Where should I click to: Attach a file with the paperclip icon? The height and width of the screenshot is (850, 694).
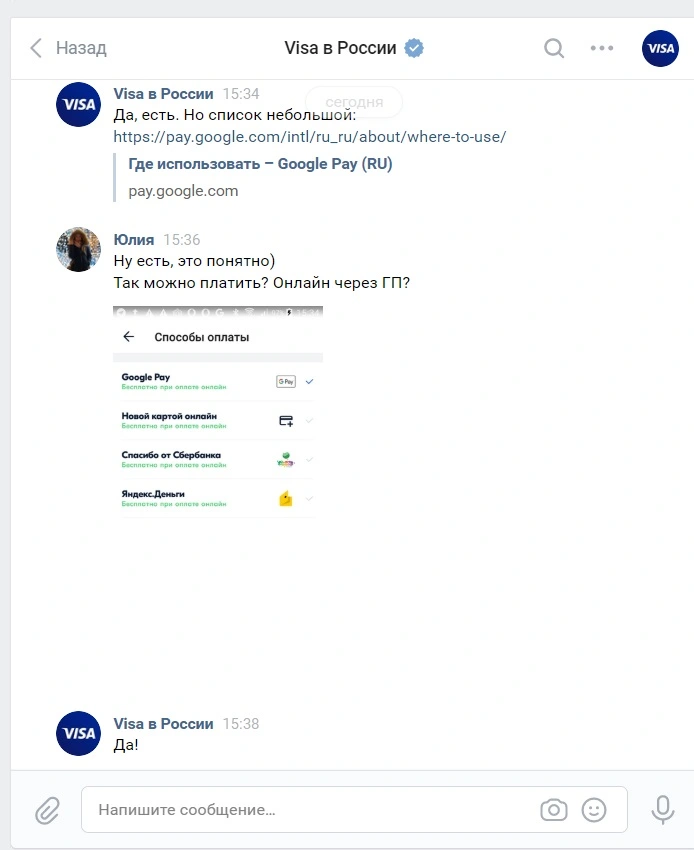[x=47, y=810]
